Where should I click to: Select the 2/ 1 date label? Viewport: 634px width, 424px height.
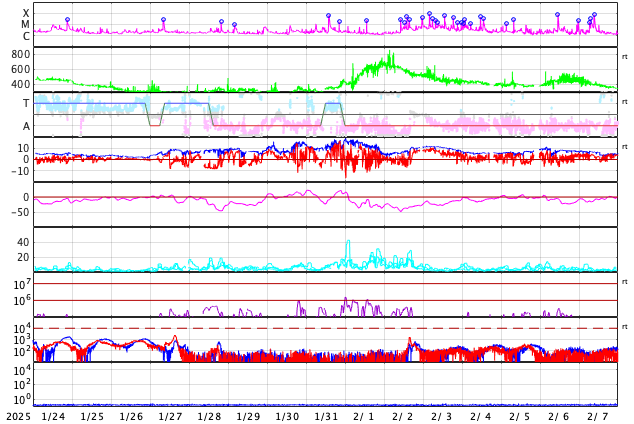coord(364,416)
